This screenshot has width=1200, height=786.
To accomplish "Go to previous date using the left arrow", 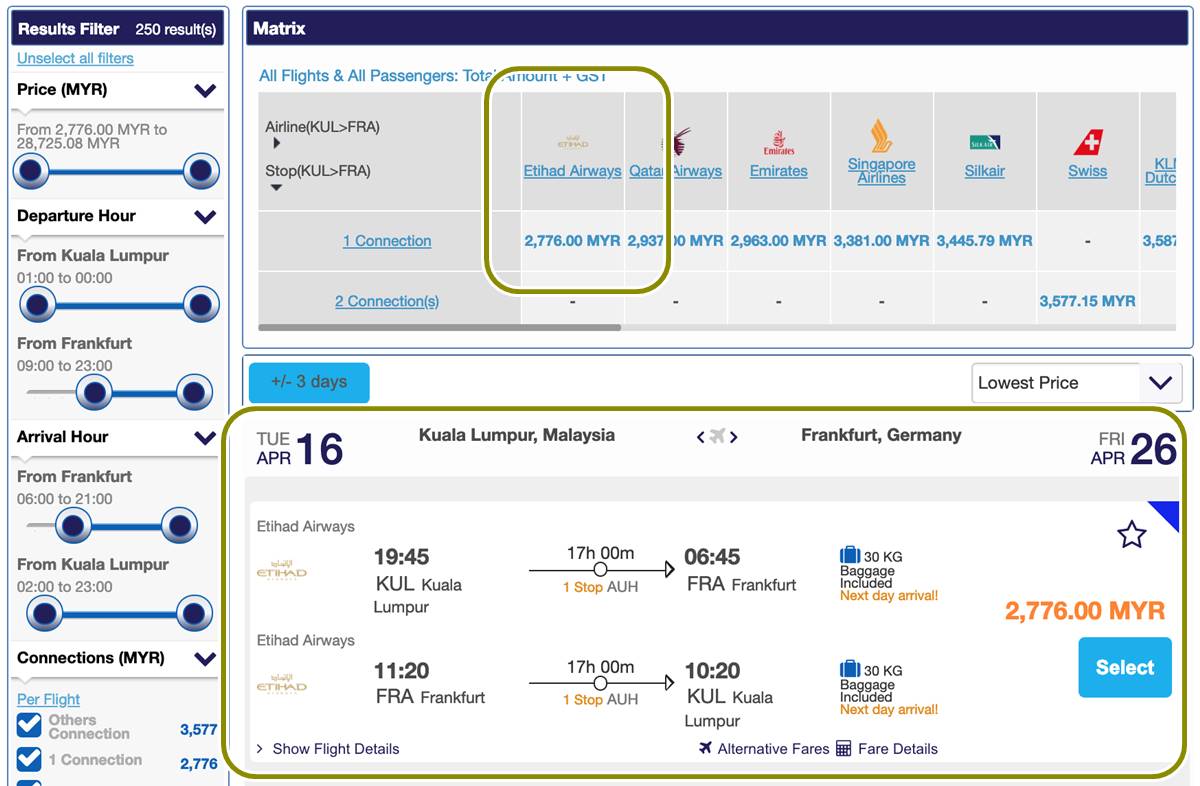I will pos(700,437).
